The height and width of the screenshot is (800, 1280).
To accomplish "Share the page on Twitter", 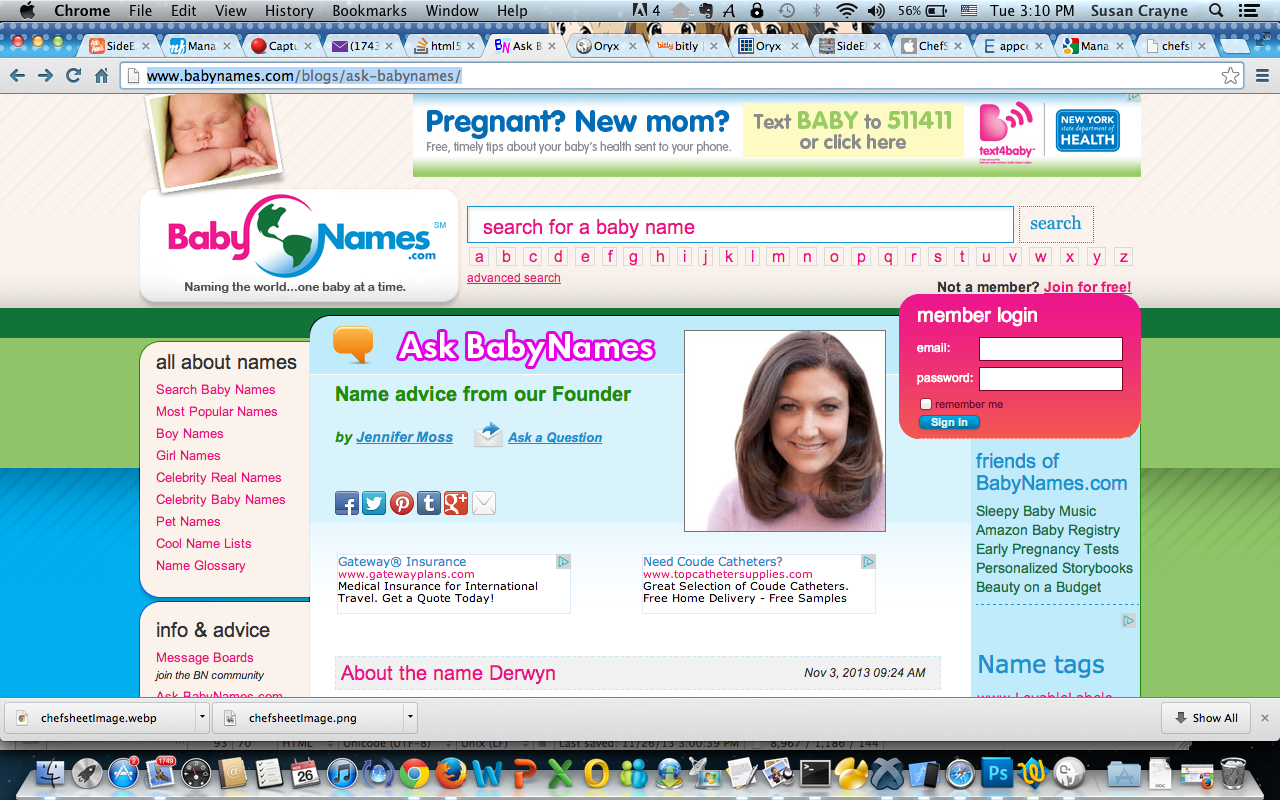I will 374,503.
